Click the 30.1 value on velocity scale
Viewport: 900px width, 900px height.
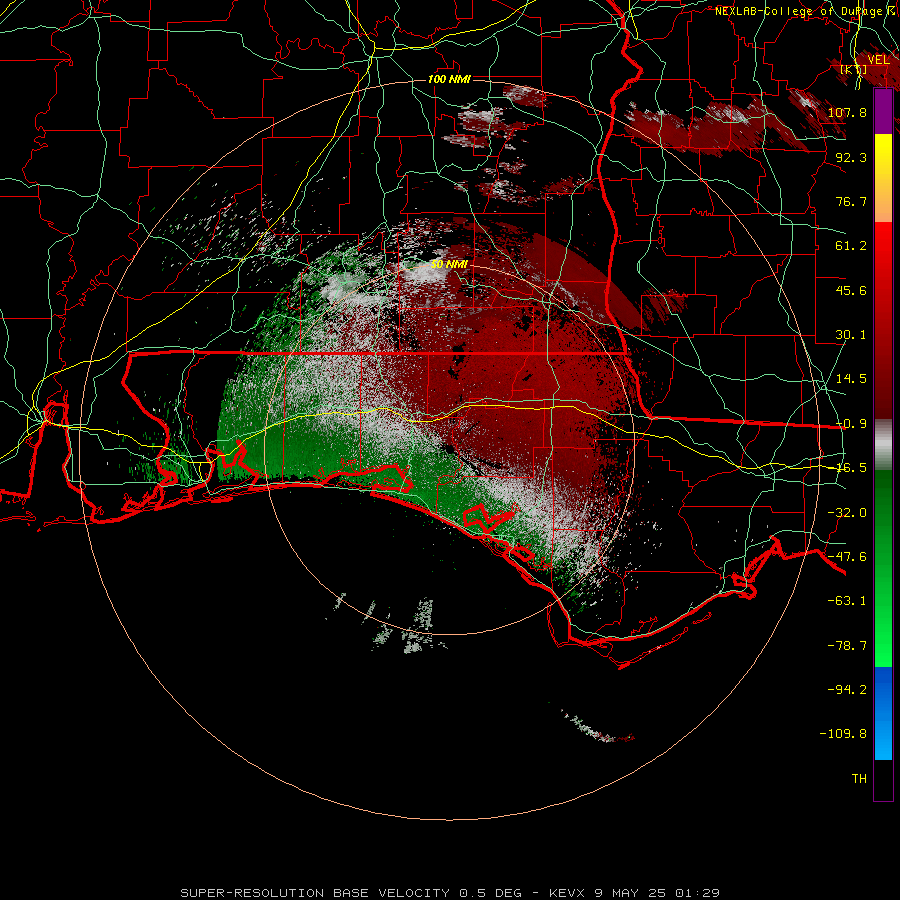click(851, 335)
